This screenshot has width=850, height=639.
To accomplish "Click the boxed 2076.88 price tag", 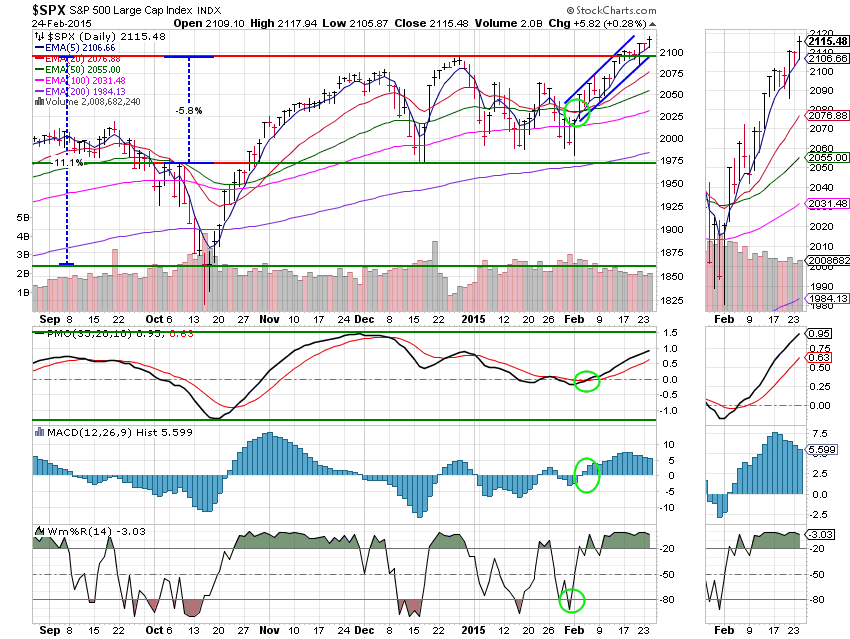I will pyautogui.click(x=828, y=115).
